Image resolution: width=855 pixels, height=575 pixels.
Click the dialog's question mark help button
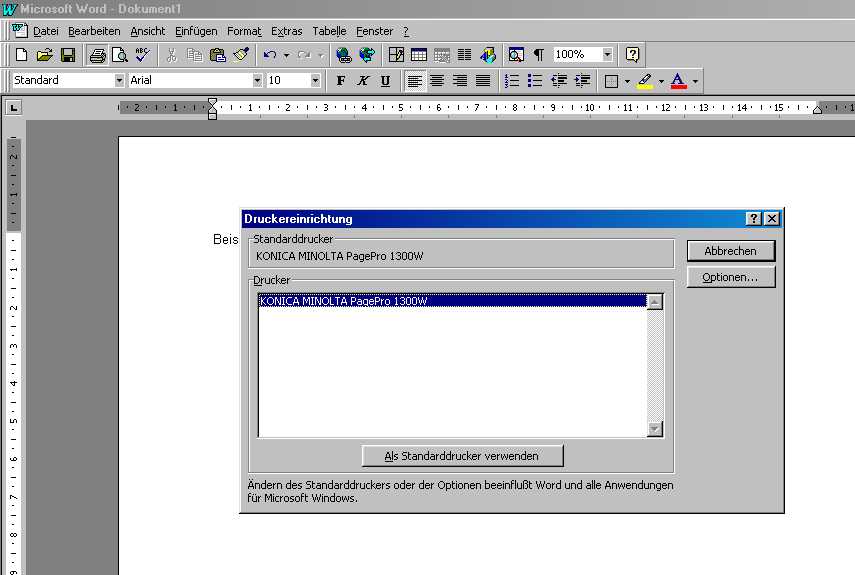coord(754,219)
